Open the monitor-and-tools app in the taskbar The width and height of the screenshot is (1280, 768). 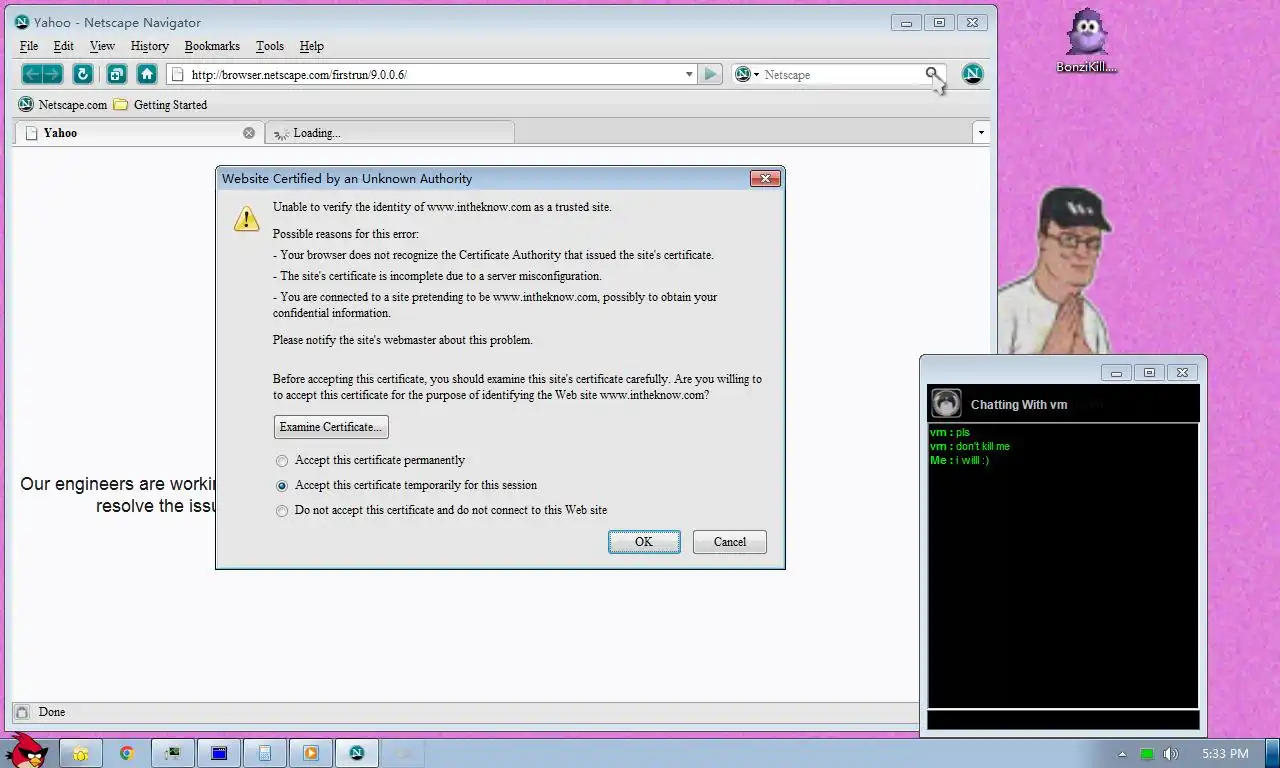173,753
